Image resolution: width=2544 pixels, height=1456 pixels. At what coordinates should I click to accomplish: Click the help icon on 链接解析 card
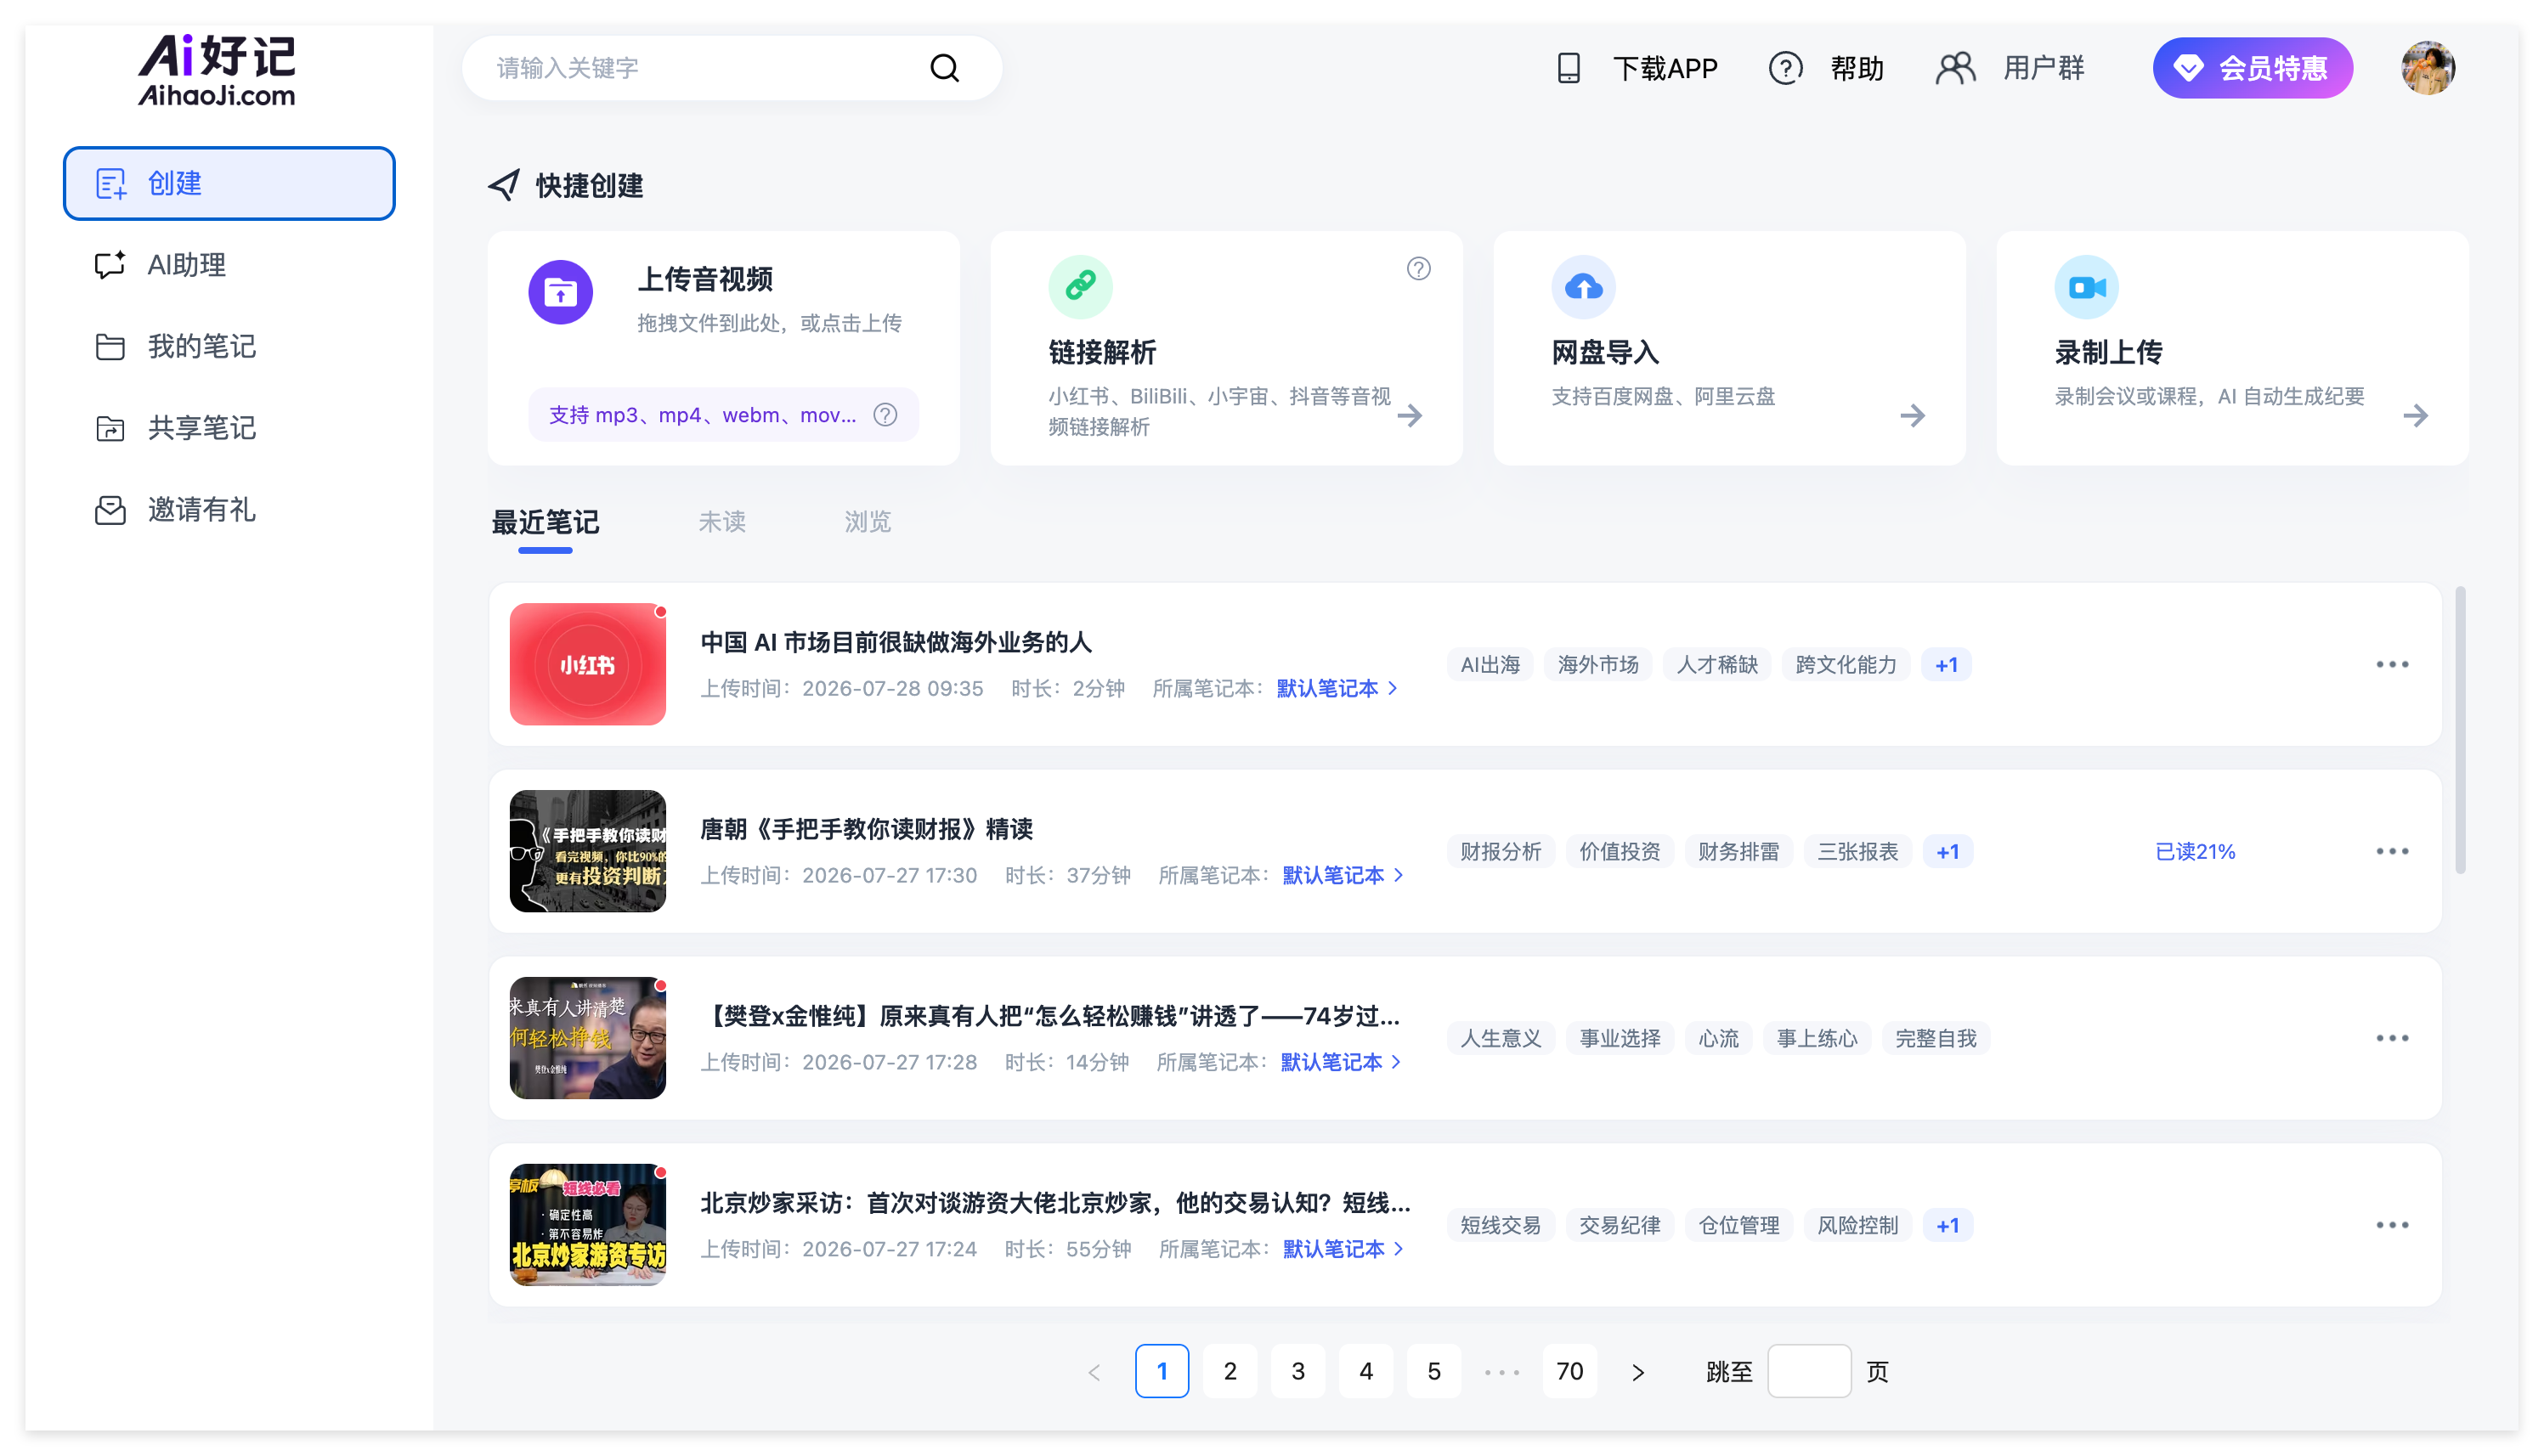(x=1418, y=268)
